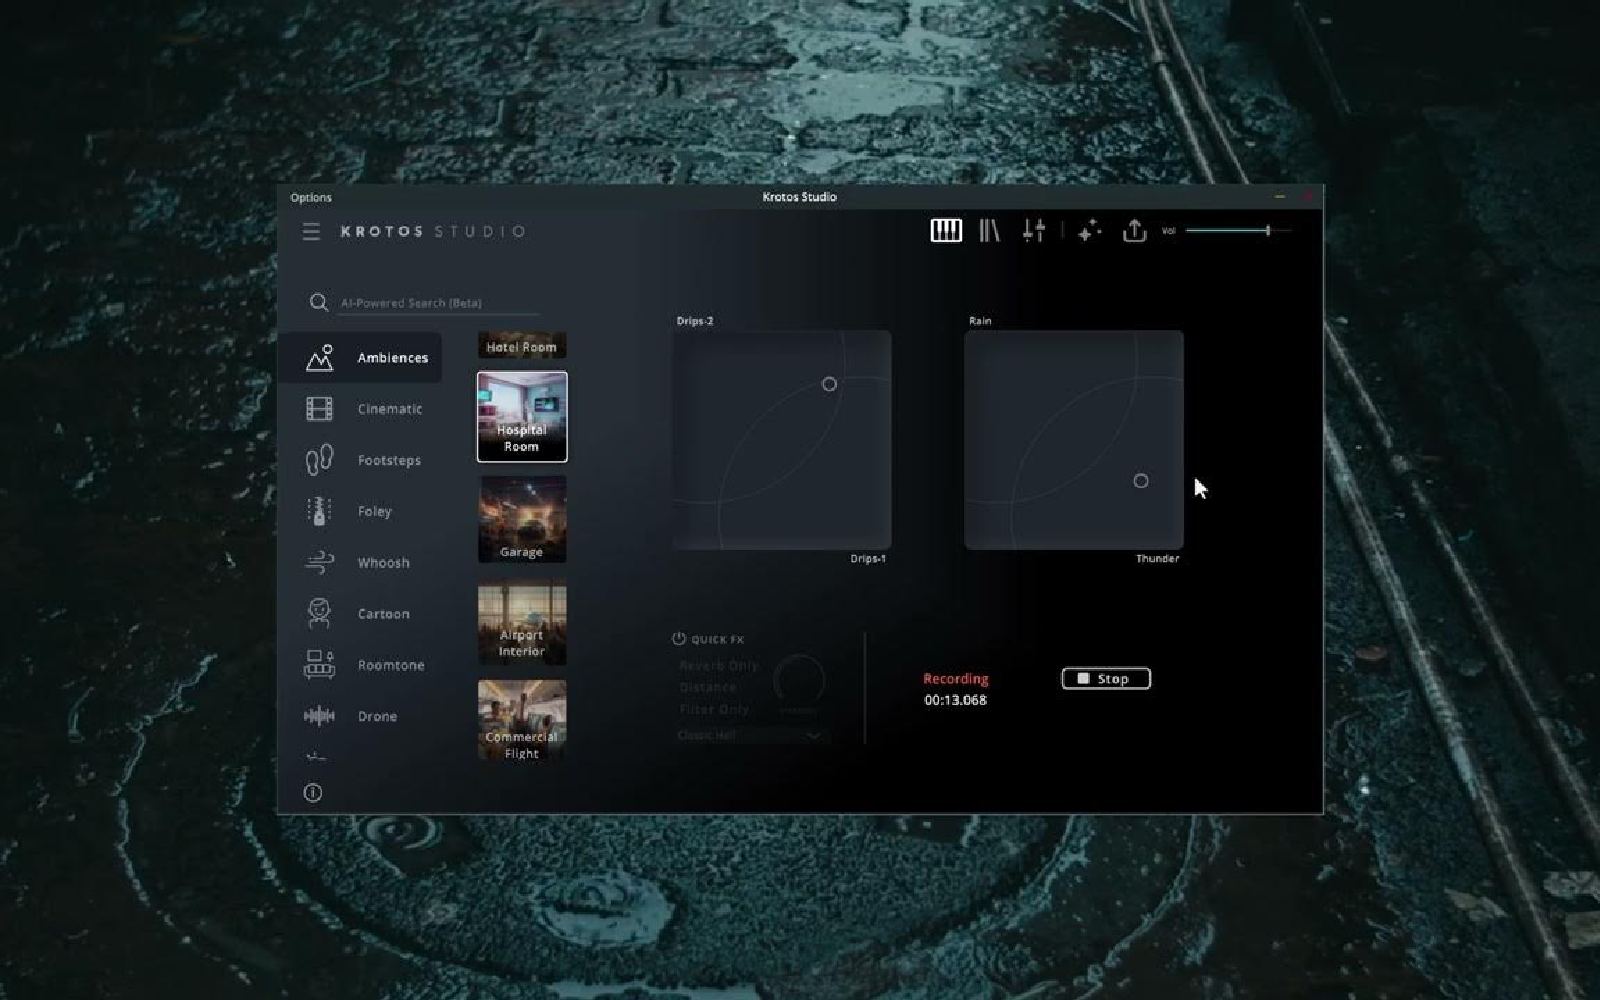Screen dimensions: 1600x1000
Task: Click the magnifier search icon
Action: [319, 302]
